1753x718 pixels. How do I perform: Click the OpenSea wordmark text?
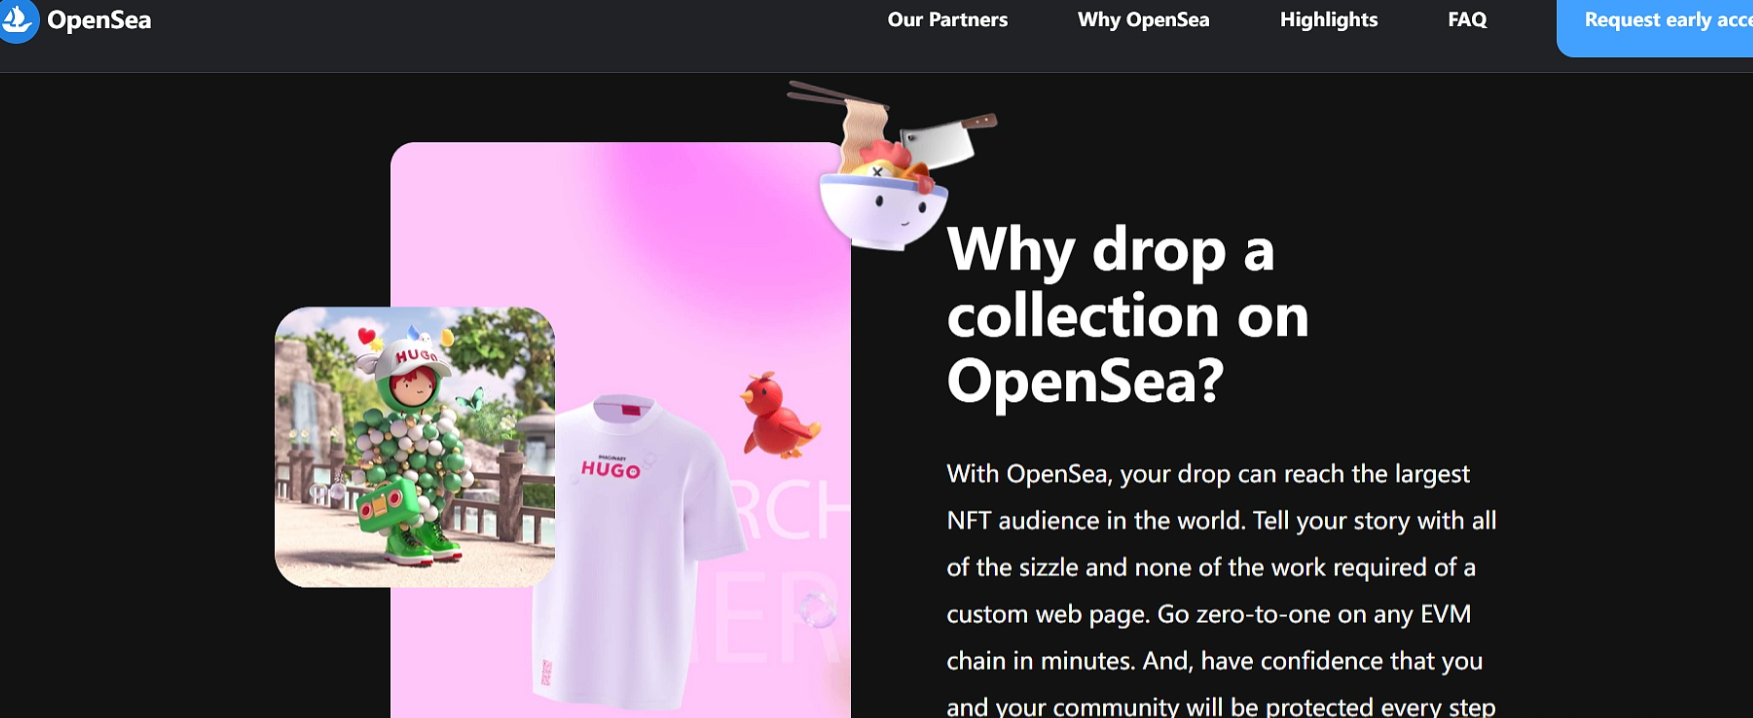coord(99,20)
